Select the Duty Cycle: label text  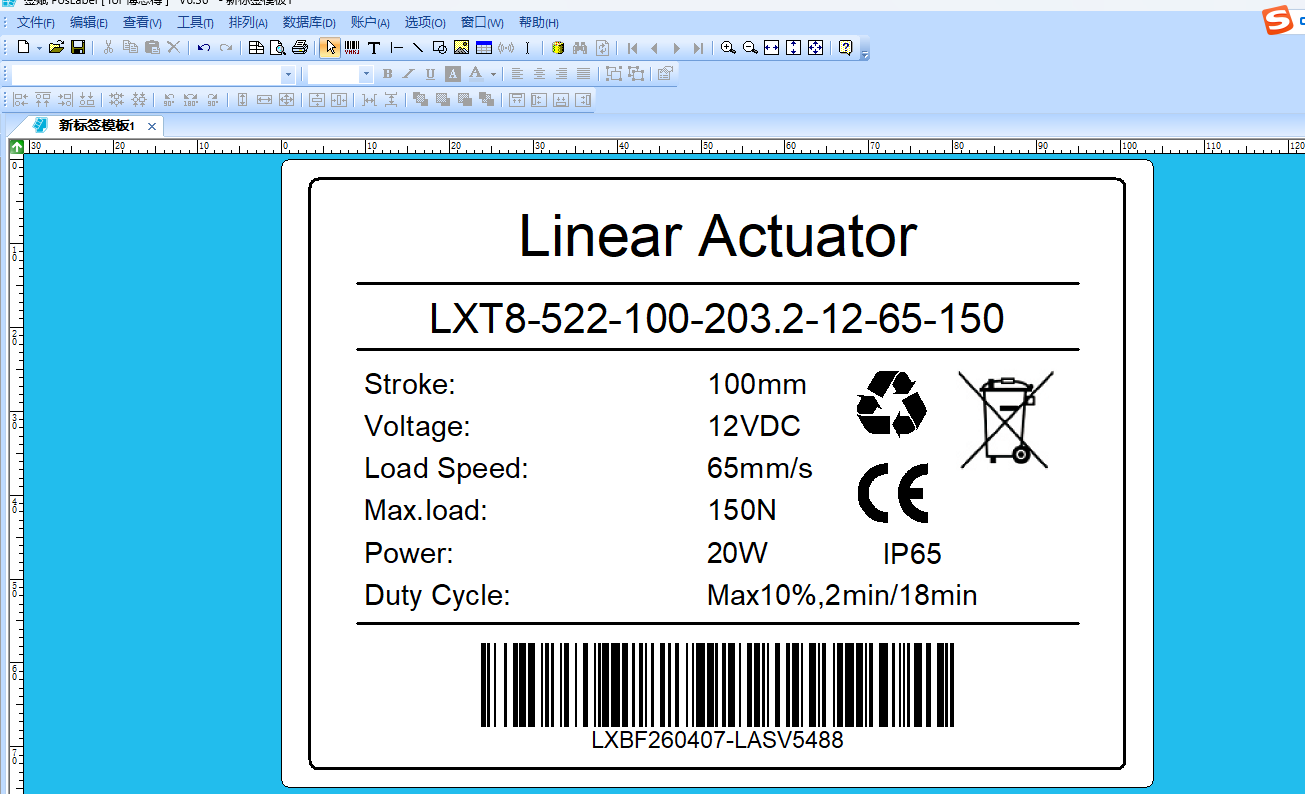coord(438,596)
